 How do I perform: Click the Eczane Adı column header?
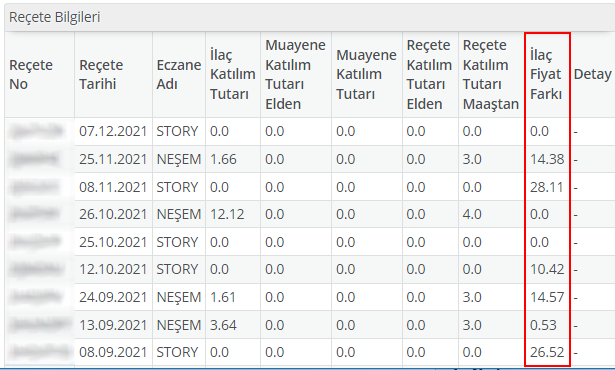click(179, 75)
